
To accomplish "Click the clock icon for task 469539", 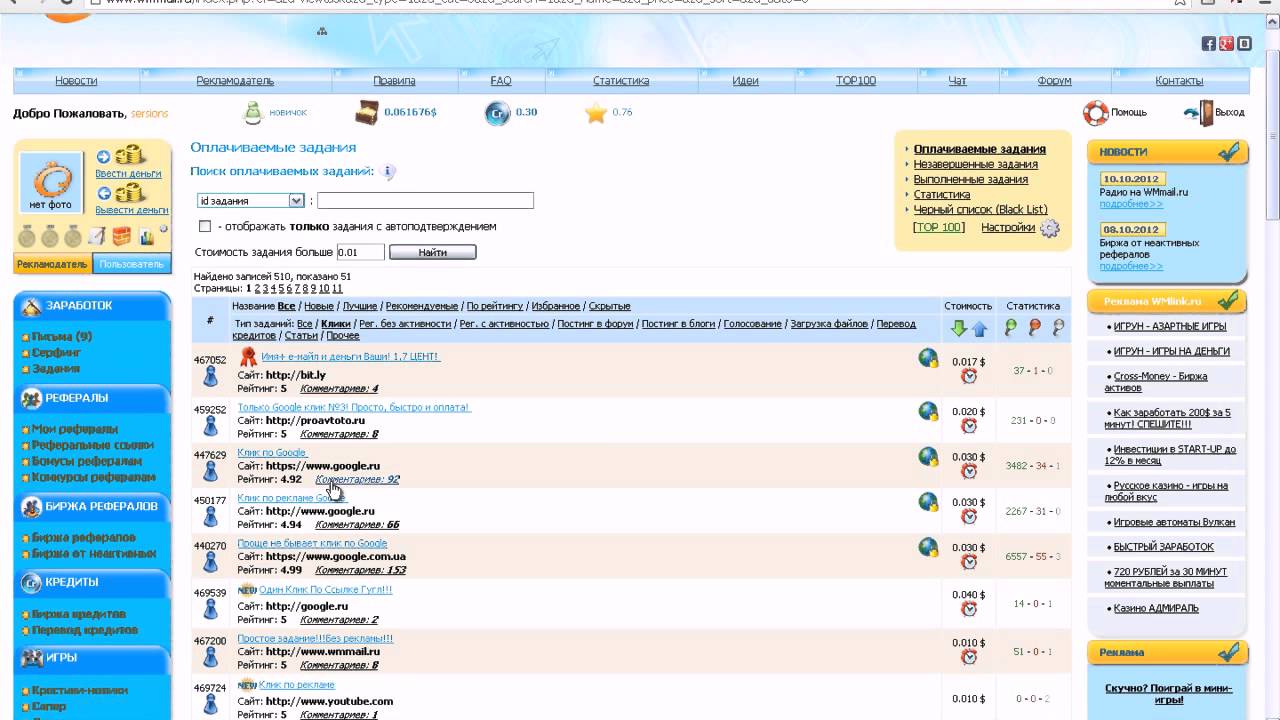I will click(x=969, y=609).
